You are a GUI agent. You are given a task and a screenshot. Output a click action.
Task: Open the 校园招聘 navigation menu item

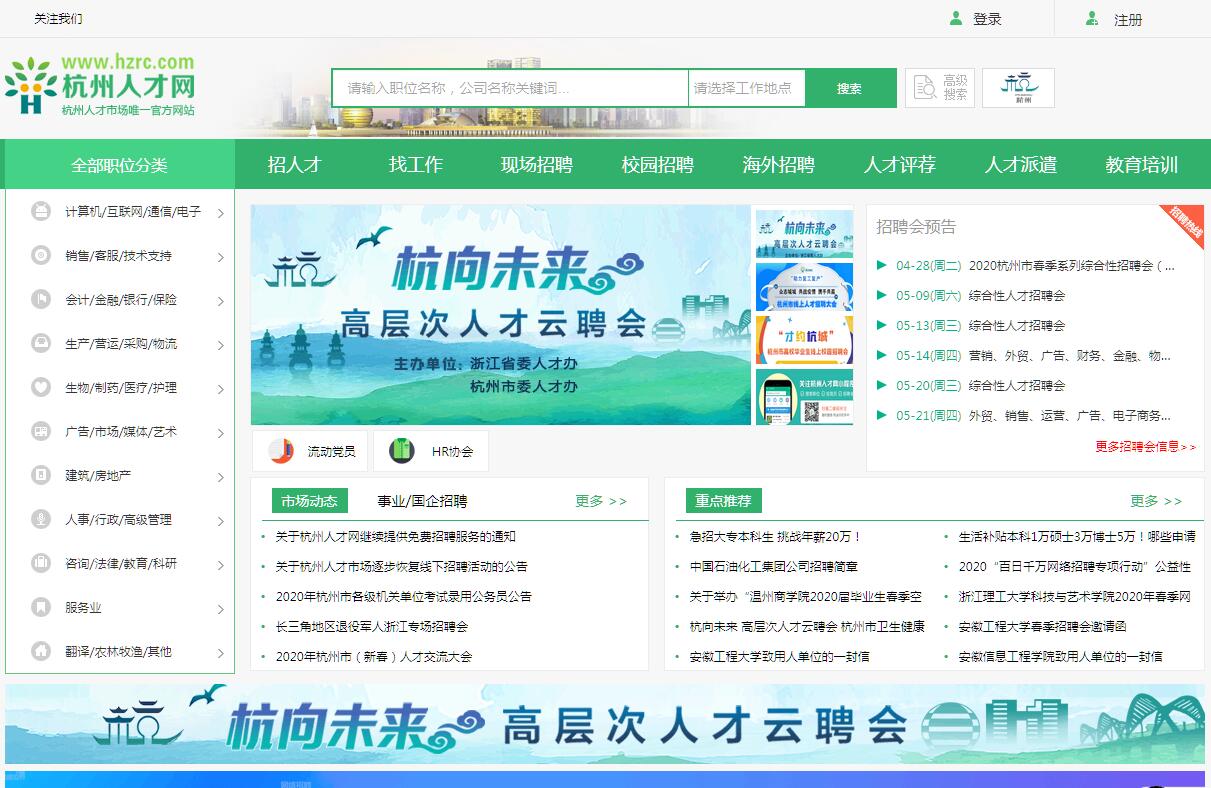point(657,165)
